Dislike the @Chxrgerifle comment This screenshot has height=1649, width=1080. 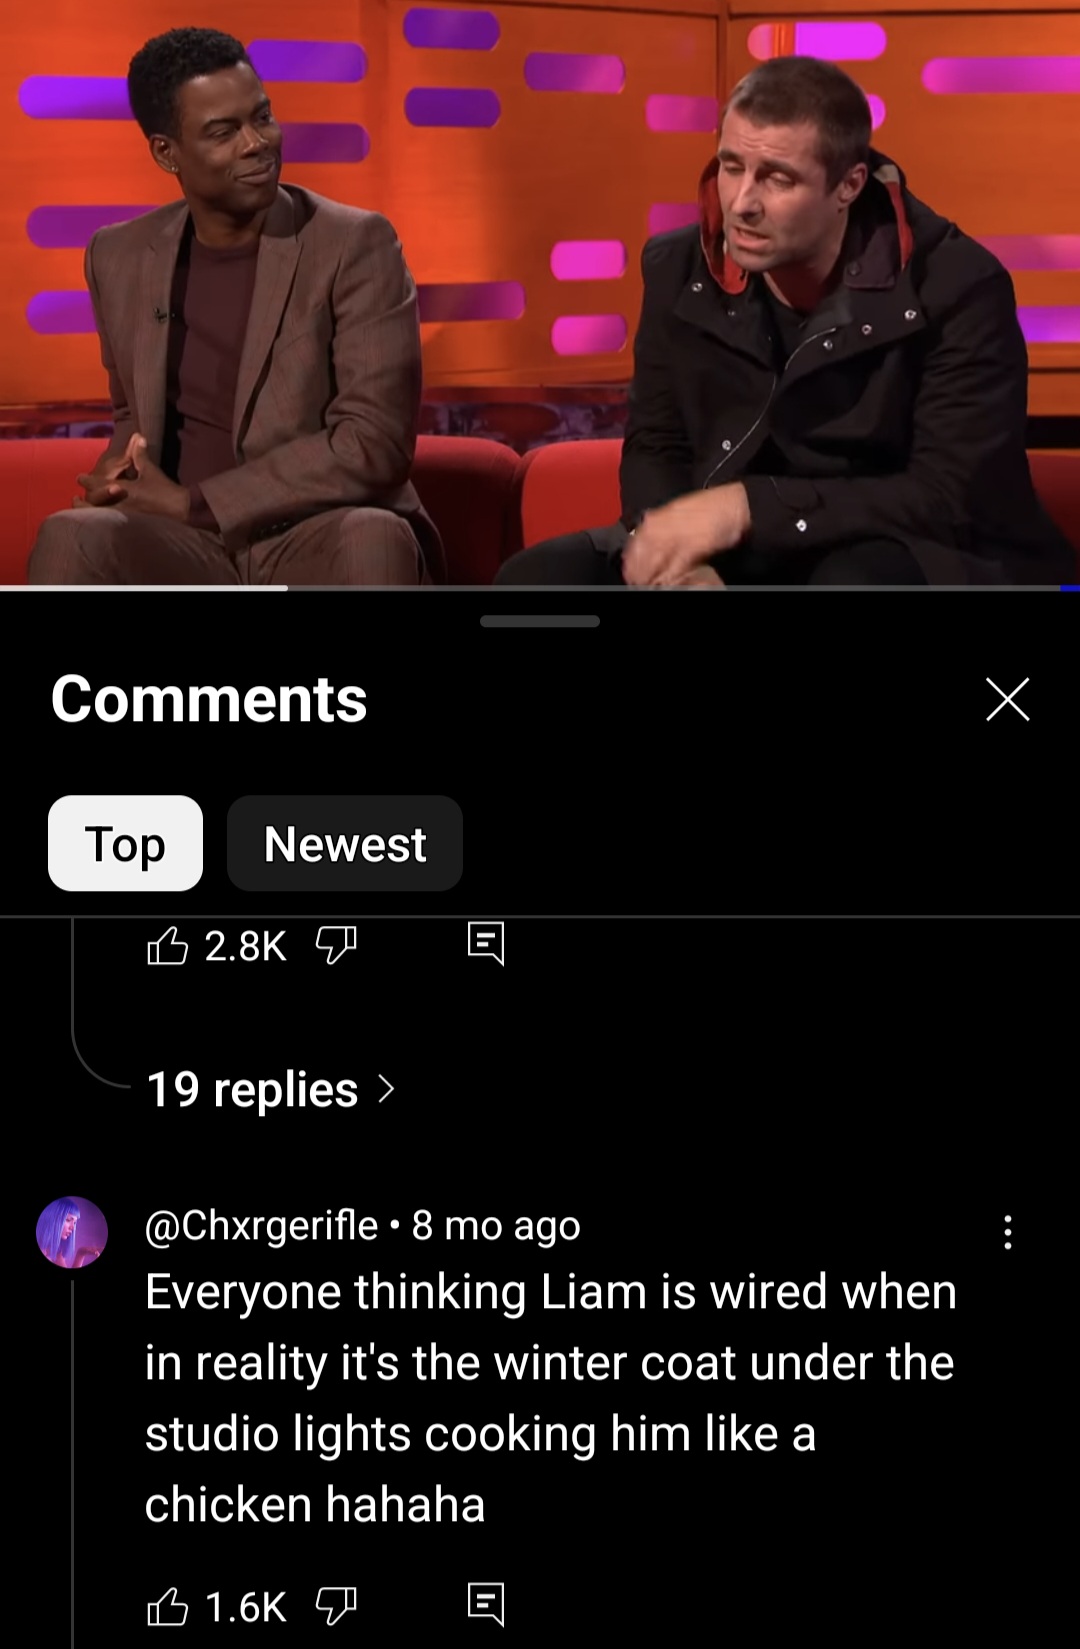pos(336,1606)
